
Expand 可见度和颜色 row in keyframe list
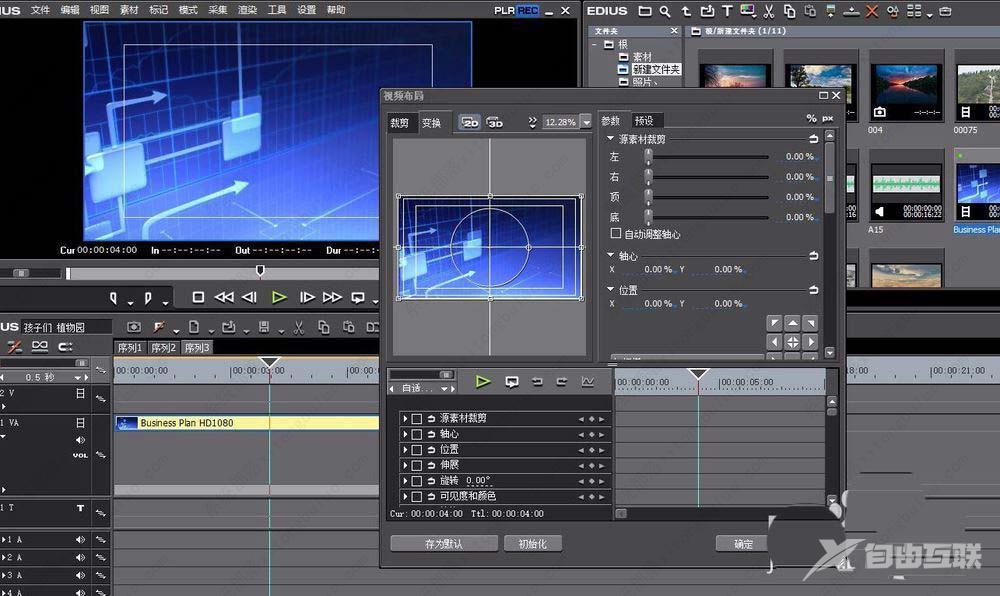coord(405,496)
